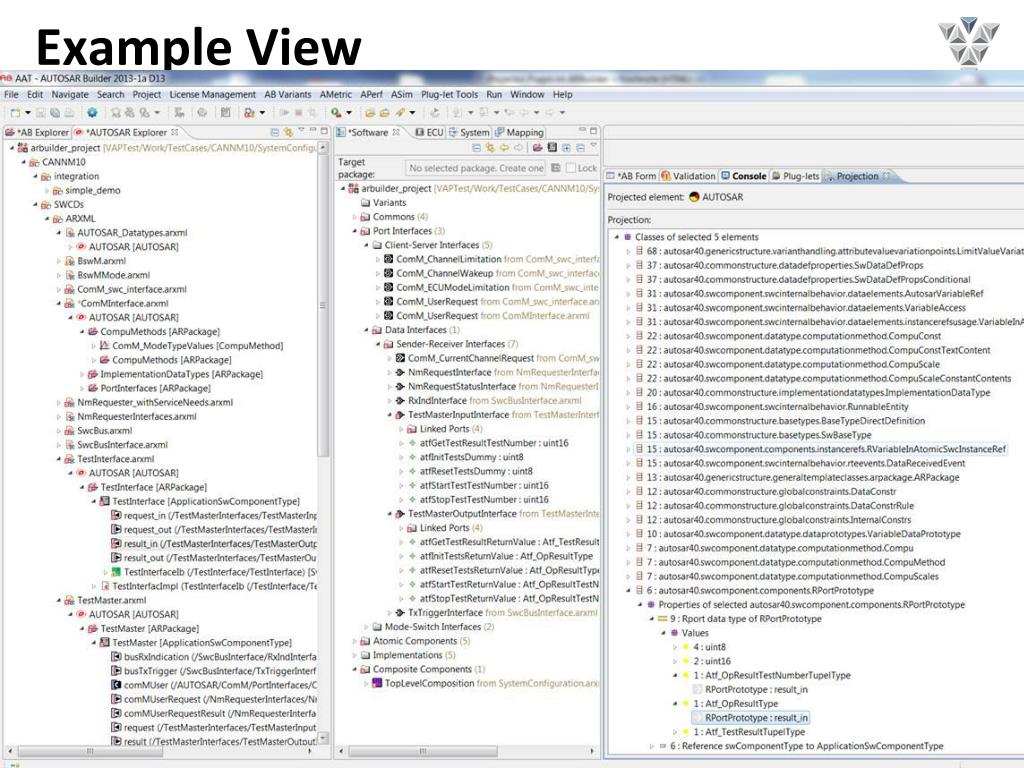Open the Navigate menu
1024x768 pixels.
[70, 94]
